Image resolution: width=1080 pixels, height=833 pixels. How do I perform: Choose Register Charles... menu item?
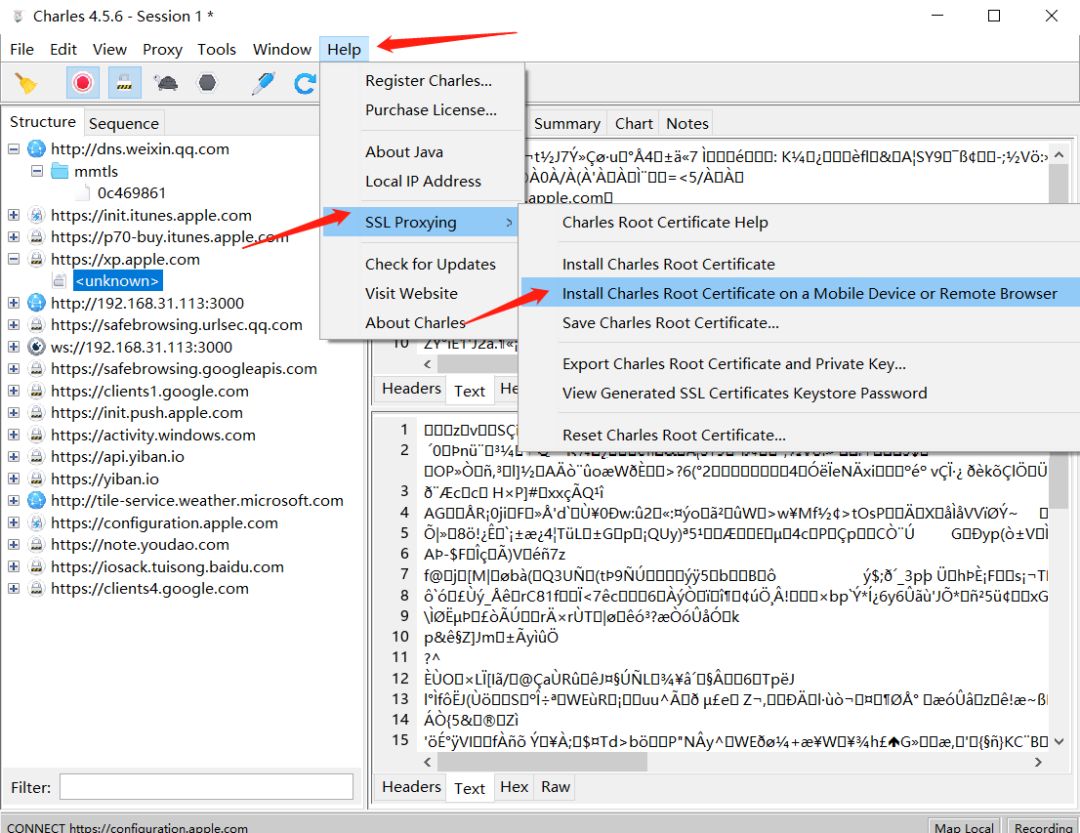[428, 81]
